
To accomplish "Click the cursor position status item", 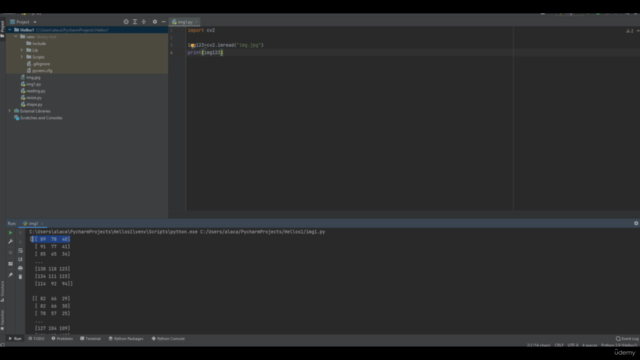I will (x=539, y=345).
